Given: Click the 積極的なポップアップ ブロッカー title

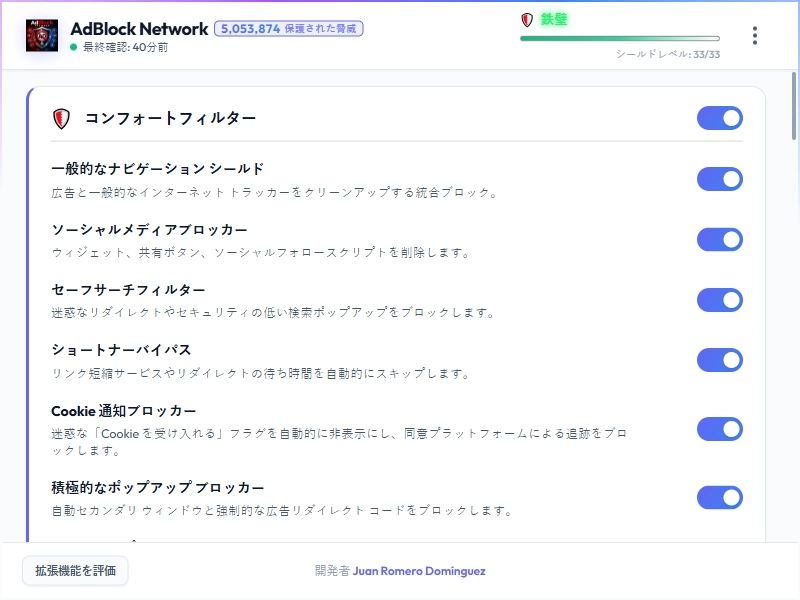Looking at the screenshot, I should coord(158,488).
